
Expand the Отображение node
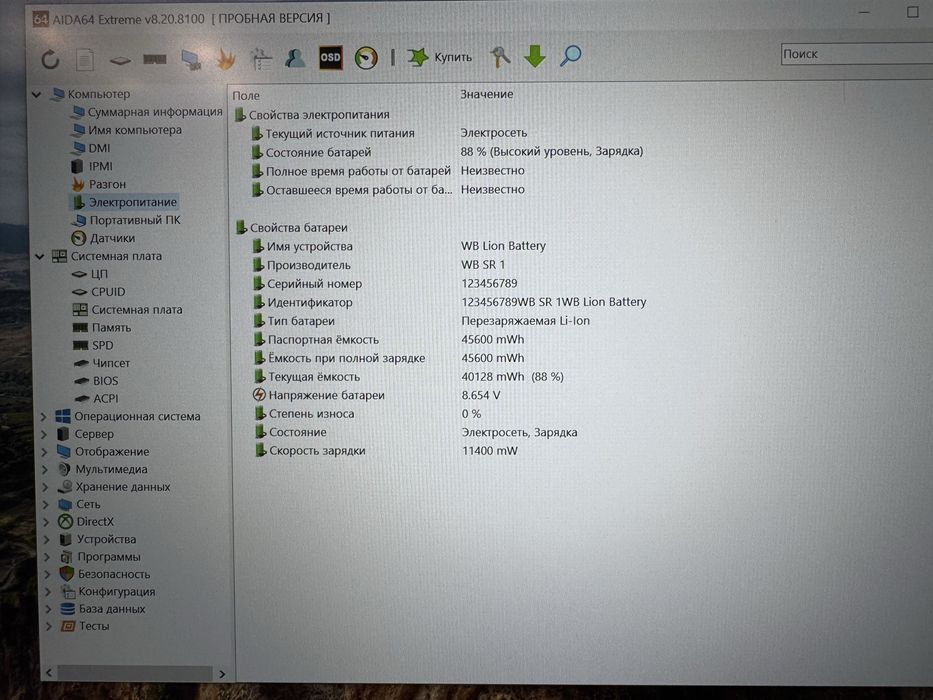click(x=45, y=452)
